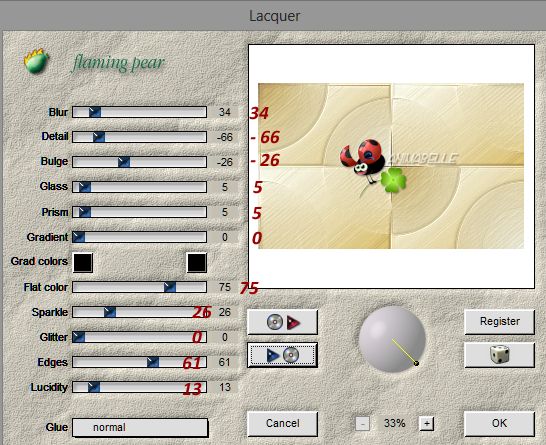Open the Glue mode normal selector
Viewport: 546px width, 445px height.
(x=140, y=427)
